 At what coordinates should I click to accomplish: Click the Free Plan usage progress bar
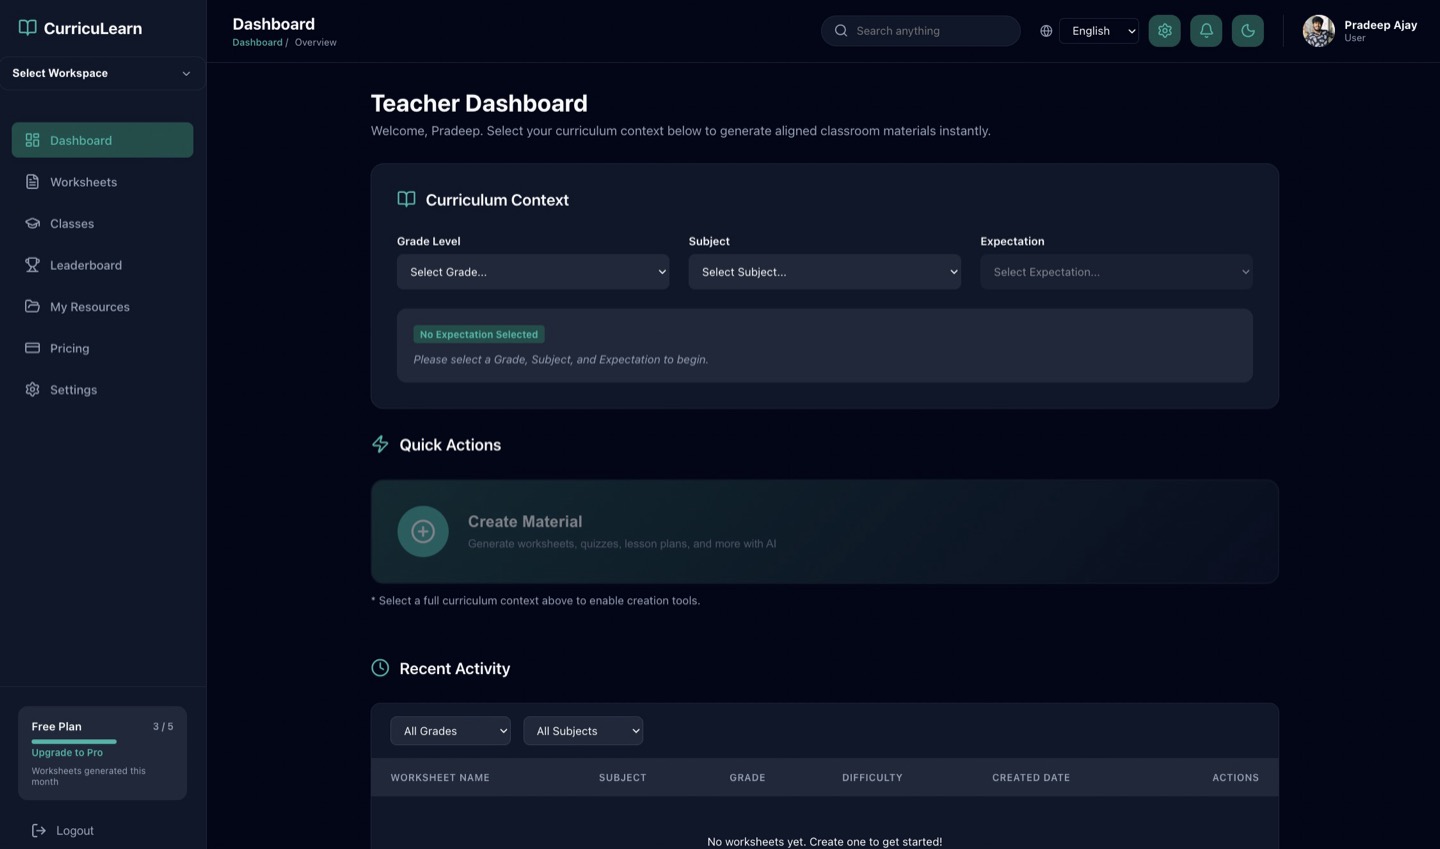pyautogui.click(x=74, y=741)
